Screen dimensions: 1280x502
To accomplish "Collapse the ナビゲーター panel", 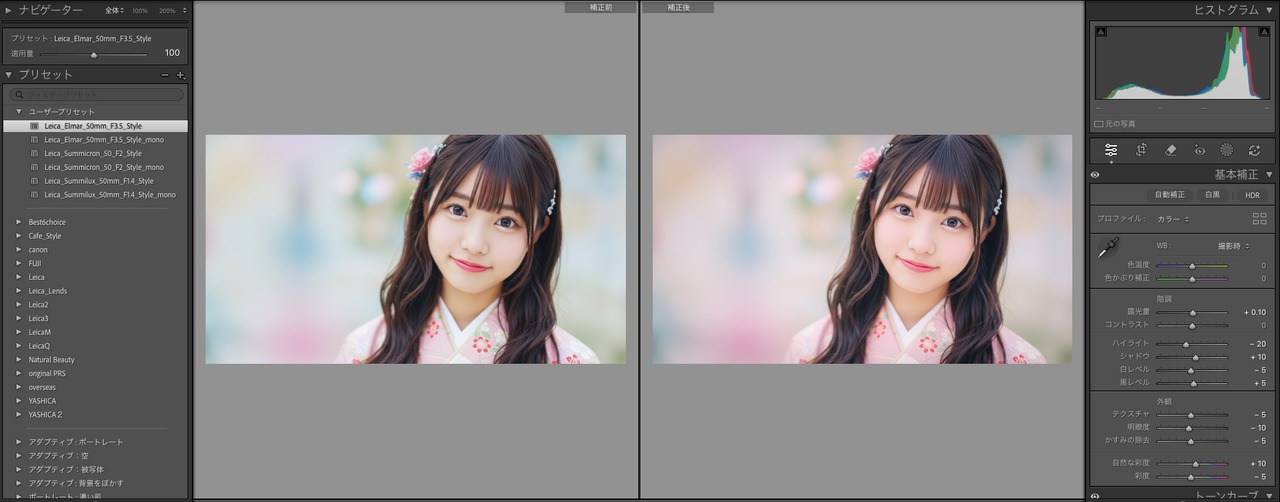I will point(9,10).
